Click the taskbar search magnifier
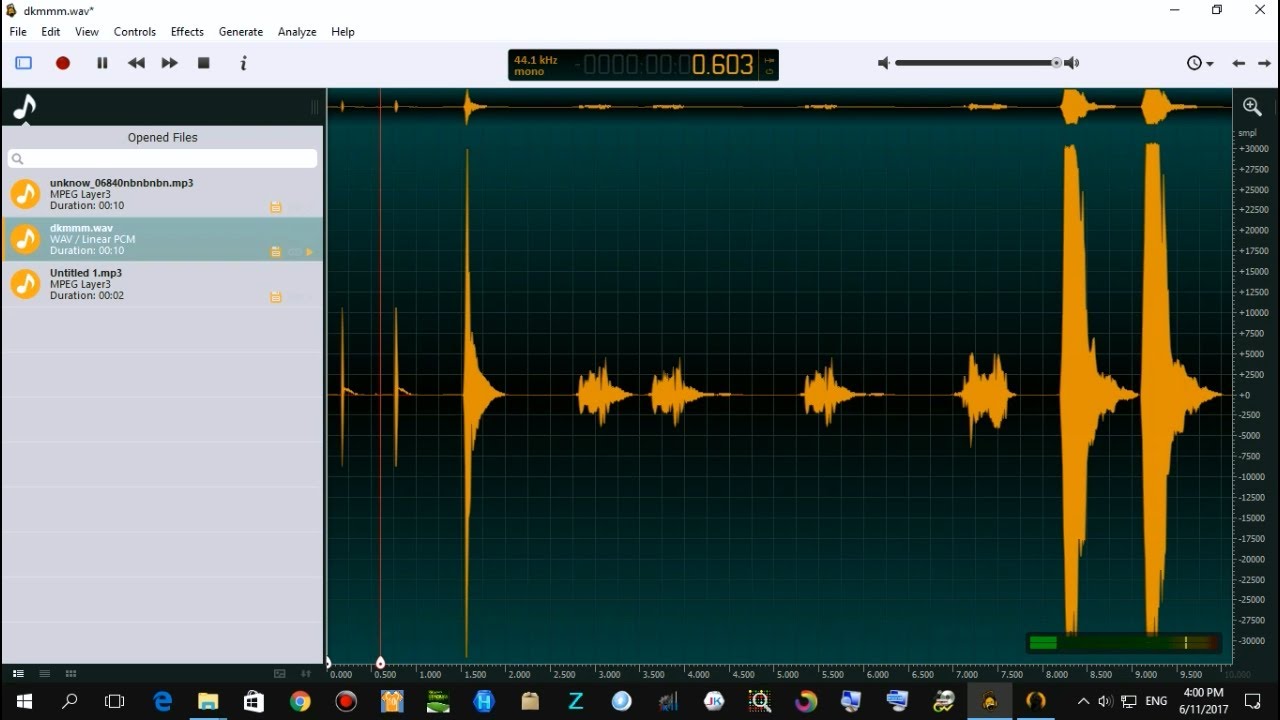1280x720 pixels. click(x=70, y=702)
